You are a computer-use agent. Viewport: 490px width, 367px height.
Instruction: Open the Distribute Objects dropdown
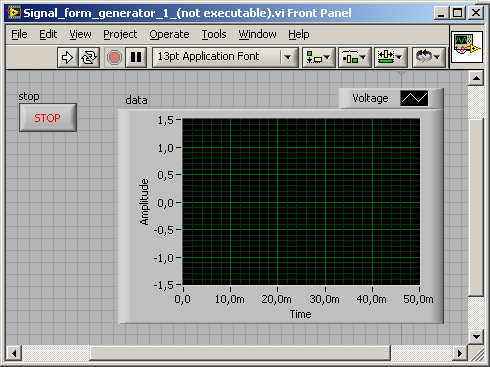click(354, 57)
